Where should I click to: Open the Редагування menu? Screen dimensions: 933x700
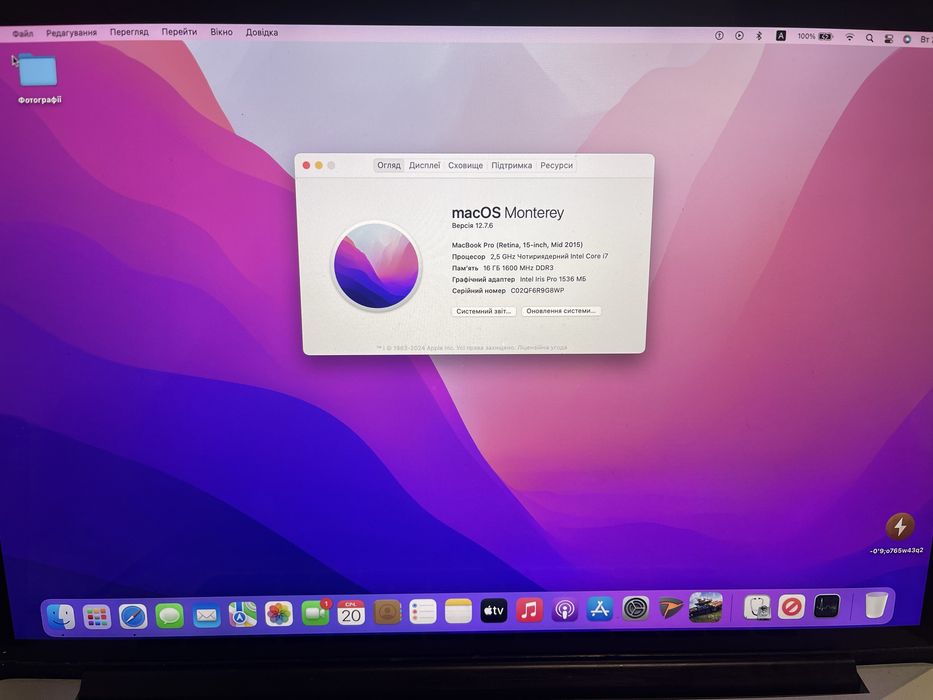click(x=71, y=33)
